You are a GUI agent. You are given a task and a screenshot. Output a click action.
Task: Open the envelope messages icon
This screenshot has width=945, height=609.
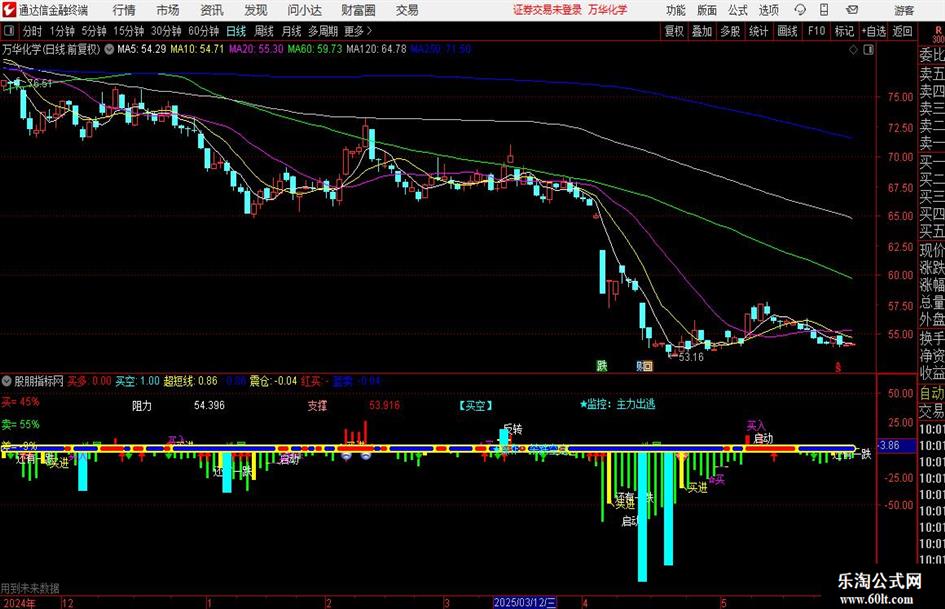[x=852, y=10]
